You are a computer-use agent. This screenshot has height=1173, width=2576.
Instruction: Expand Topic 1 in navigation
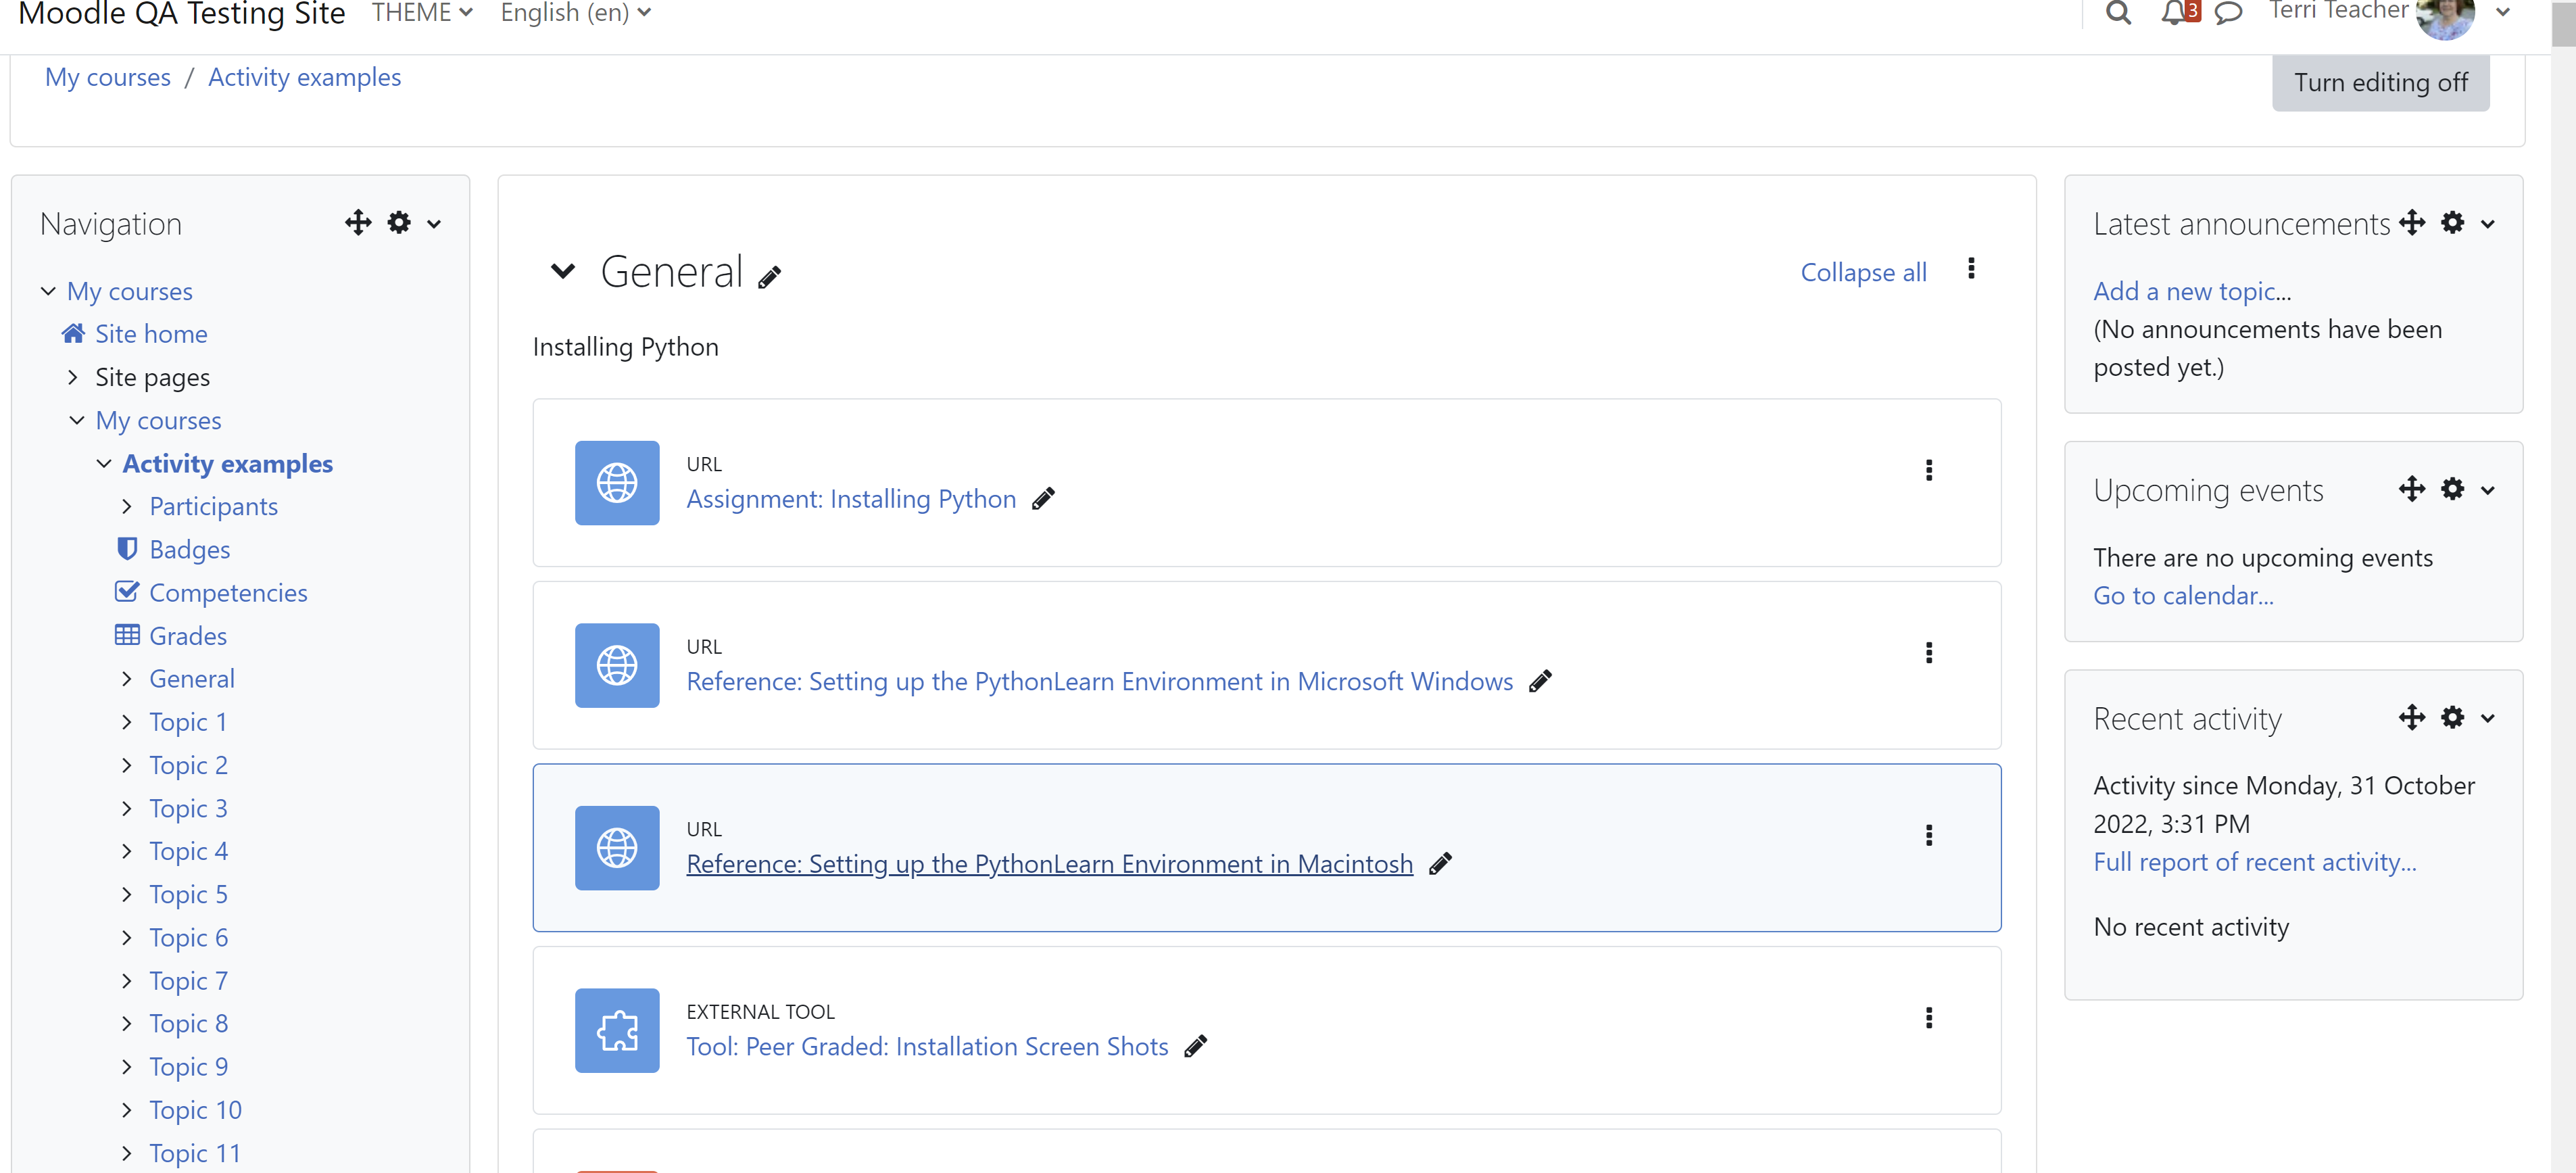tap(126, 721)
